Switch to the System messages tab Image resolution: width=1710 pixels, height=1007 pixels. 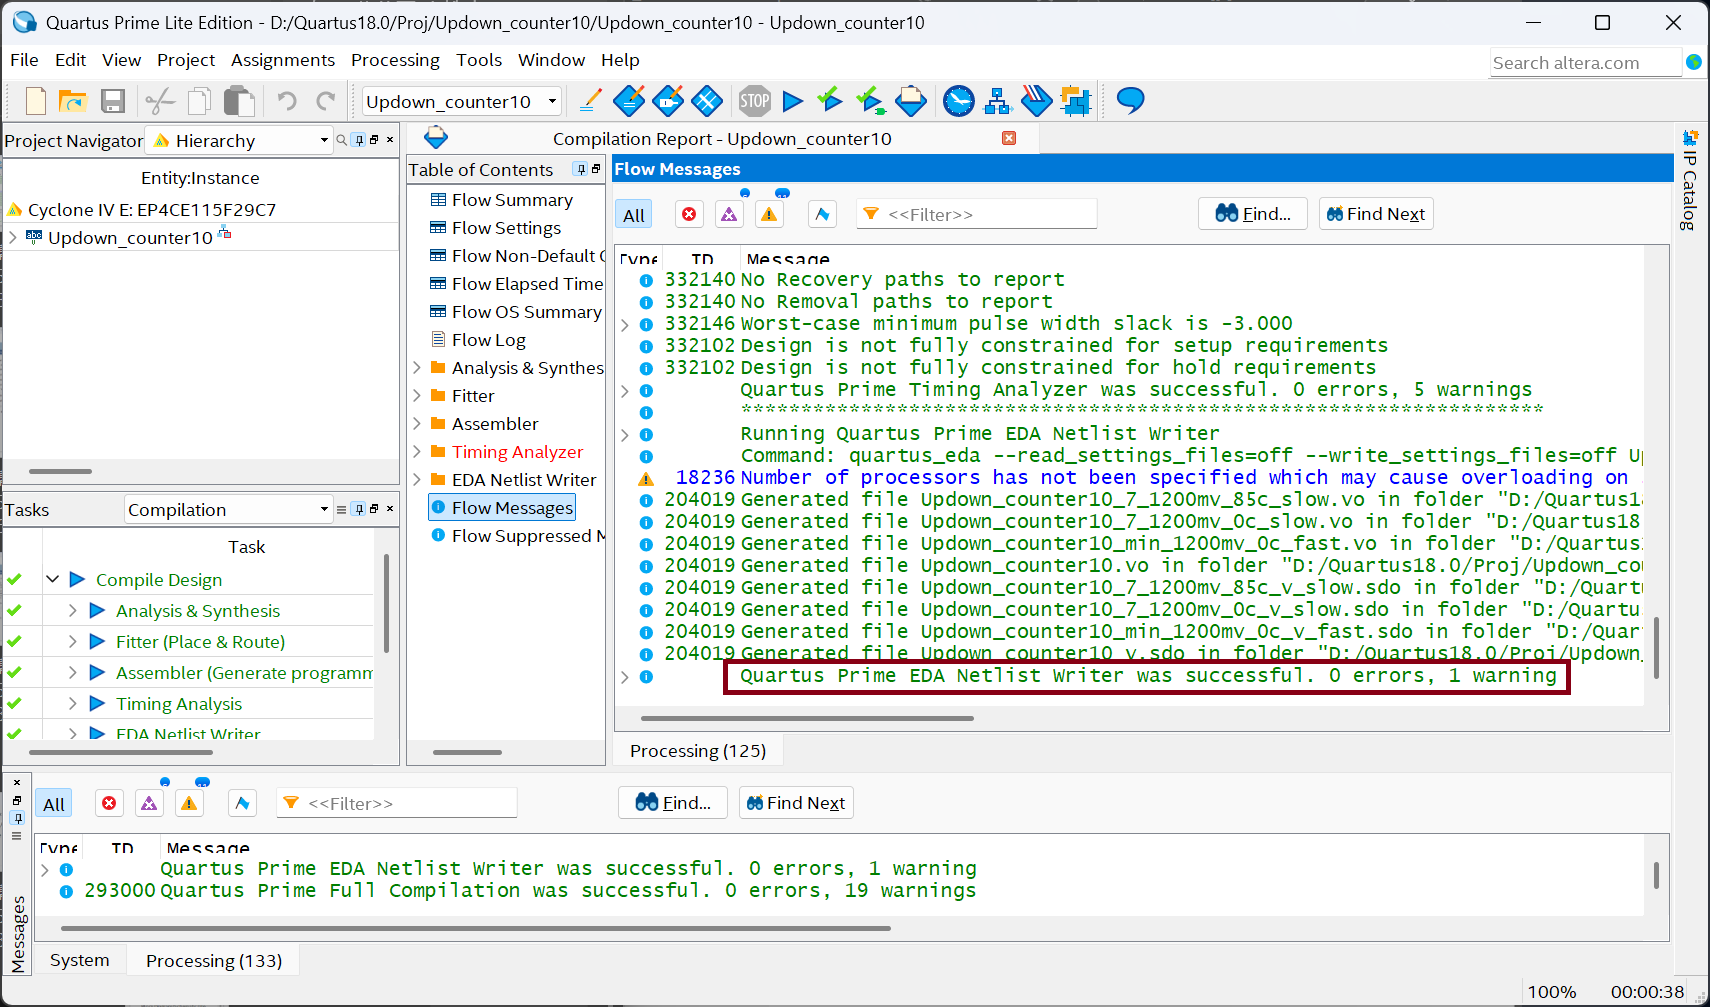pyautogui.click(x=80, y=960)
